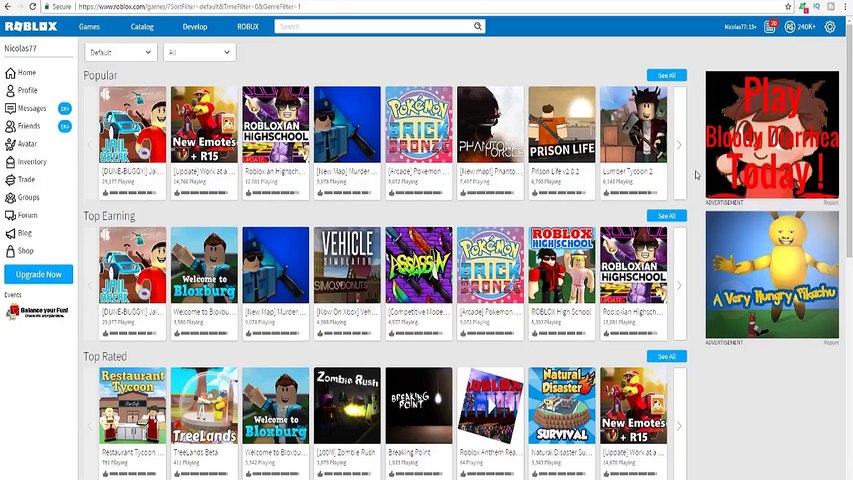This screenshot has width=853, height=480.
Task: Open Groups in the sidebar
Action: click(22, 198)
